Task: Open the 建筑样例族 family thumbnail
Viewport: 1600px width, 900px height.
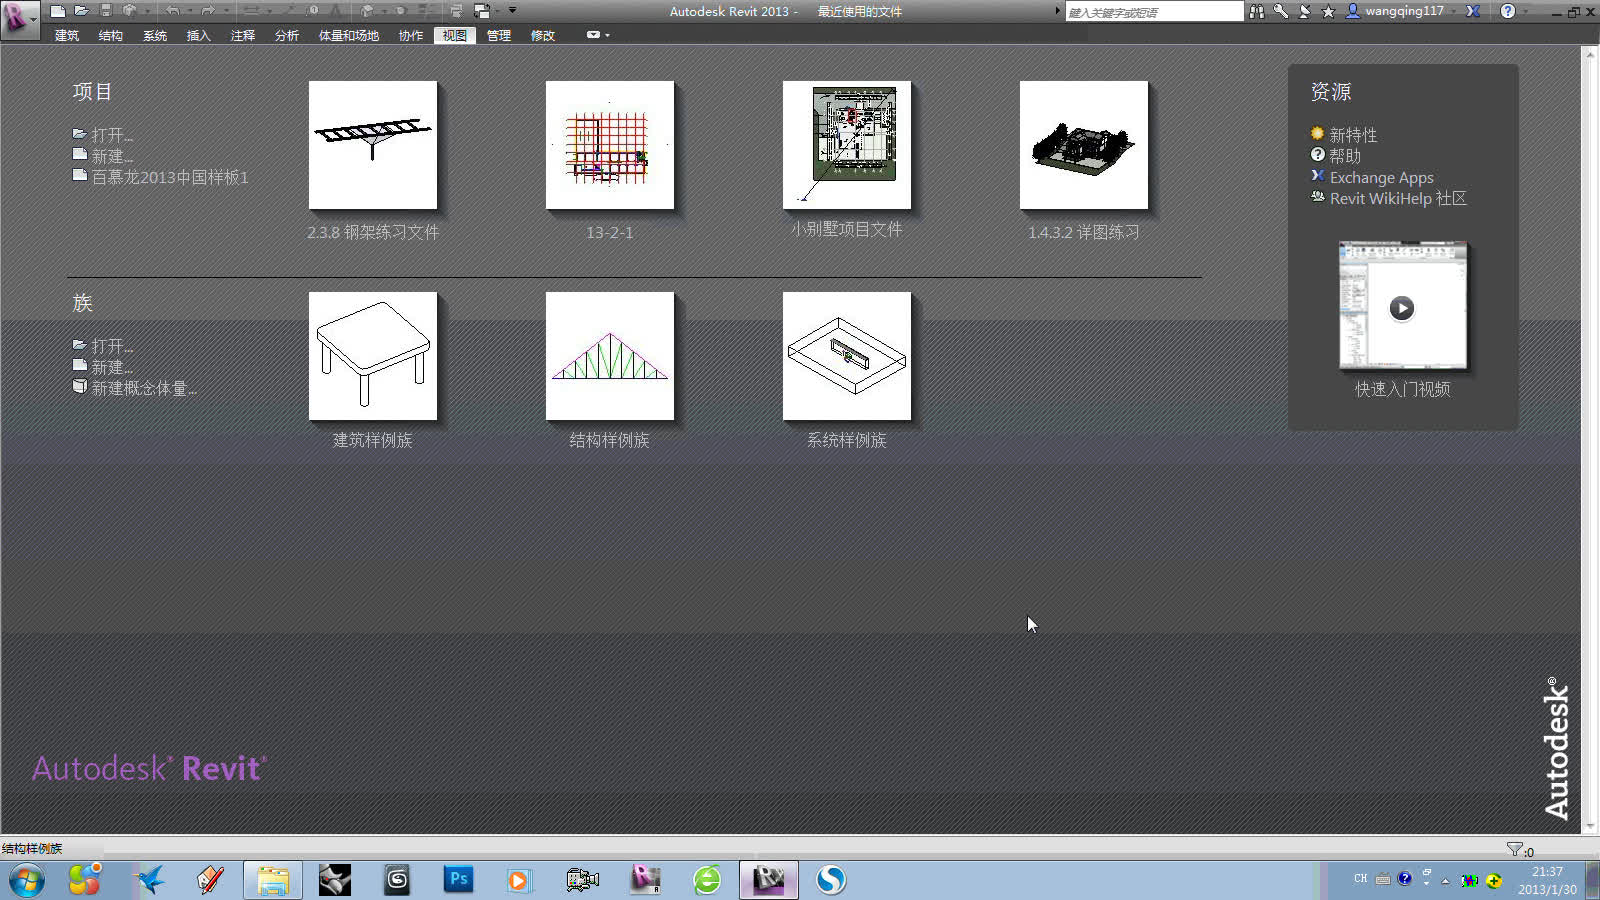Action: (373, 356)
